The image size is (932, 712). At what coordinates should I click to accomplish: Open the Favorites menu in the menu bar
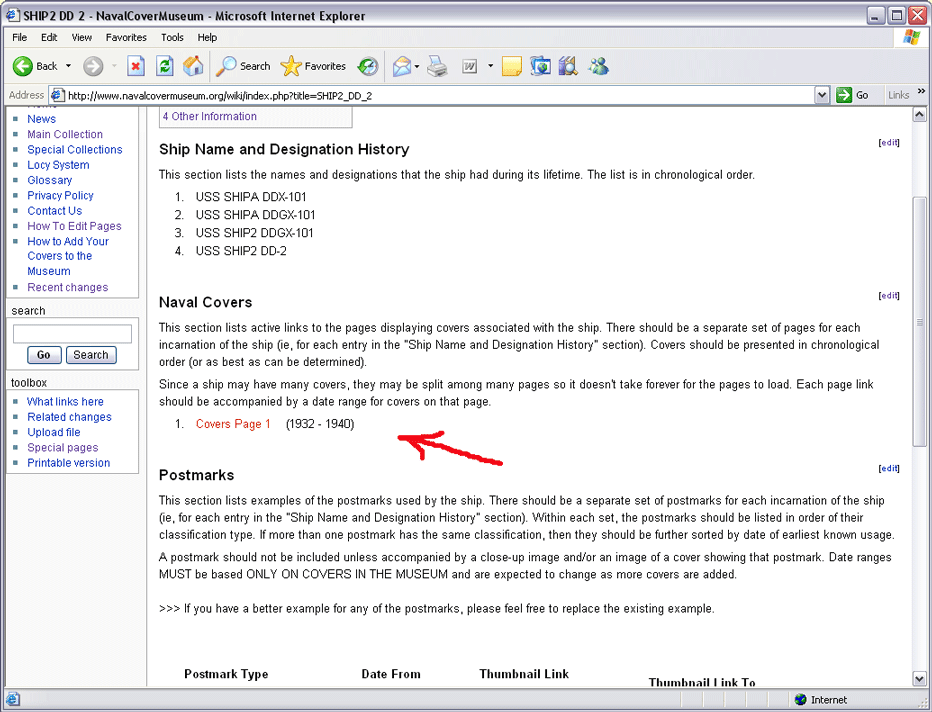pos(126,37)
